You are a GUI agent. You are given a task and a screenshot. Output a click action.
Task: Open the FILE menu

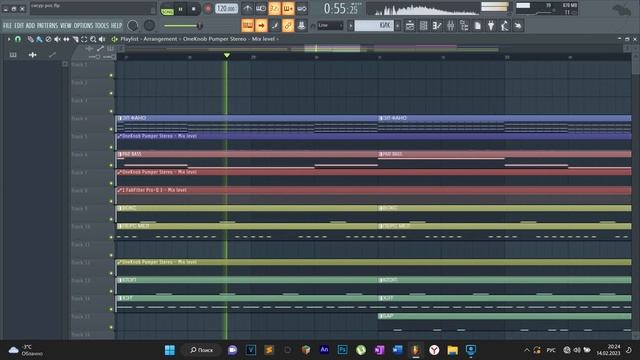point(7,25)
